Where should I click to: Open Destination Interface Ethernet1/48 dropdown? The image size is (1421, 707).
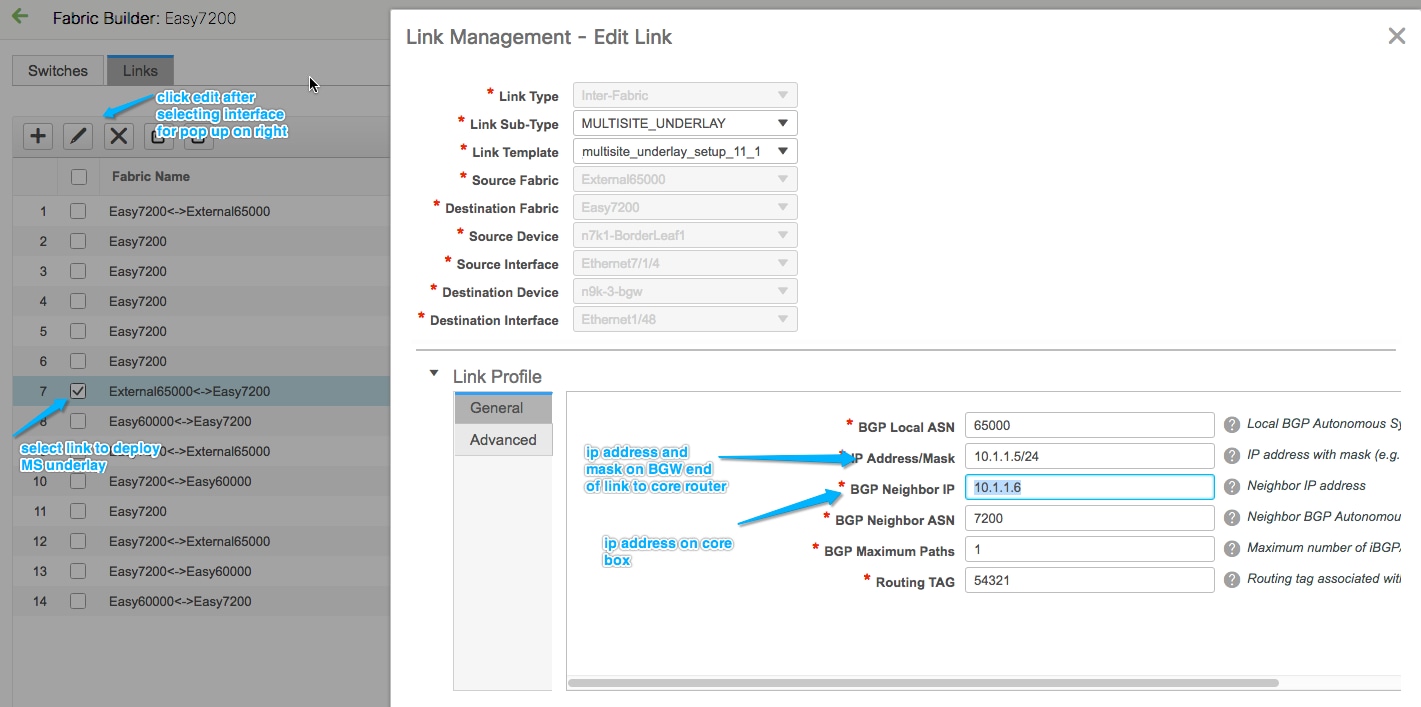coord(685,319)
